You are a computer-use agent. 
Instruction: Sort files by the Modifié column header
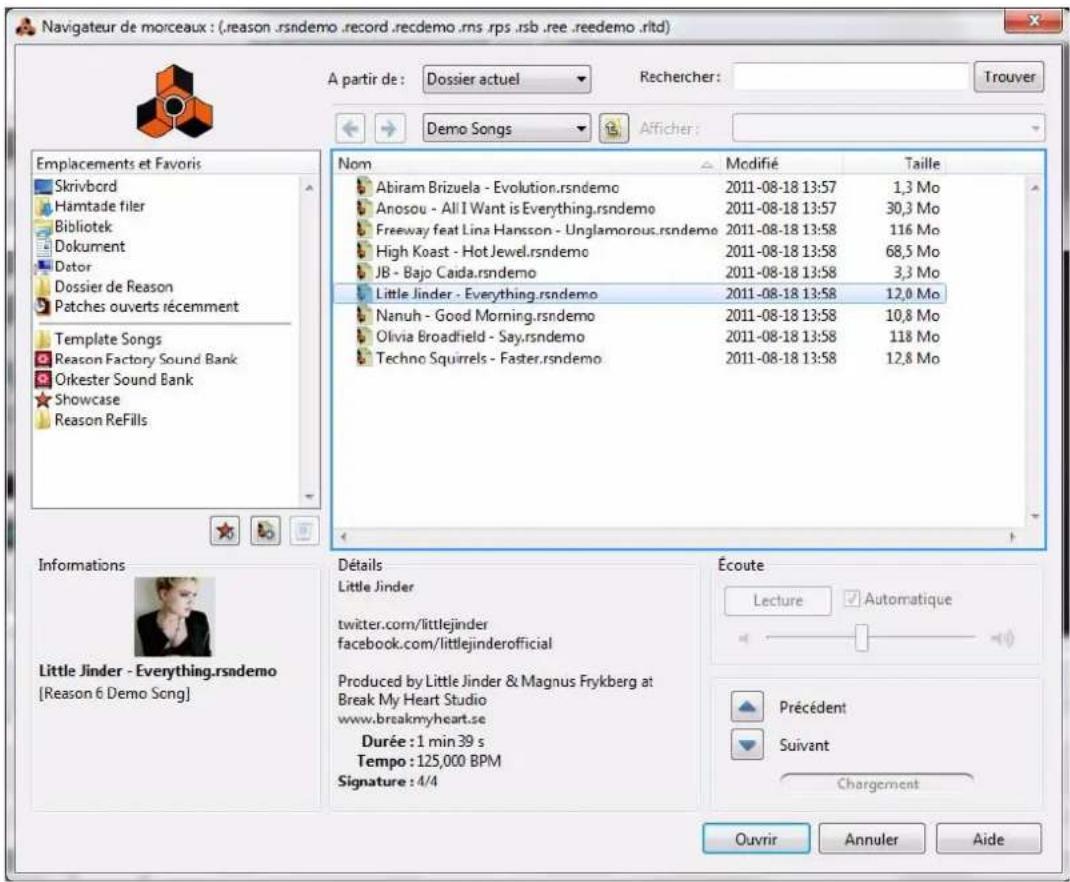coord(781,164)
